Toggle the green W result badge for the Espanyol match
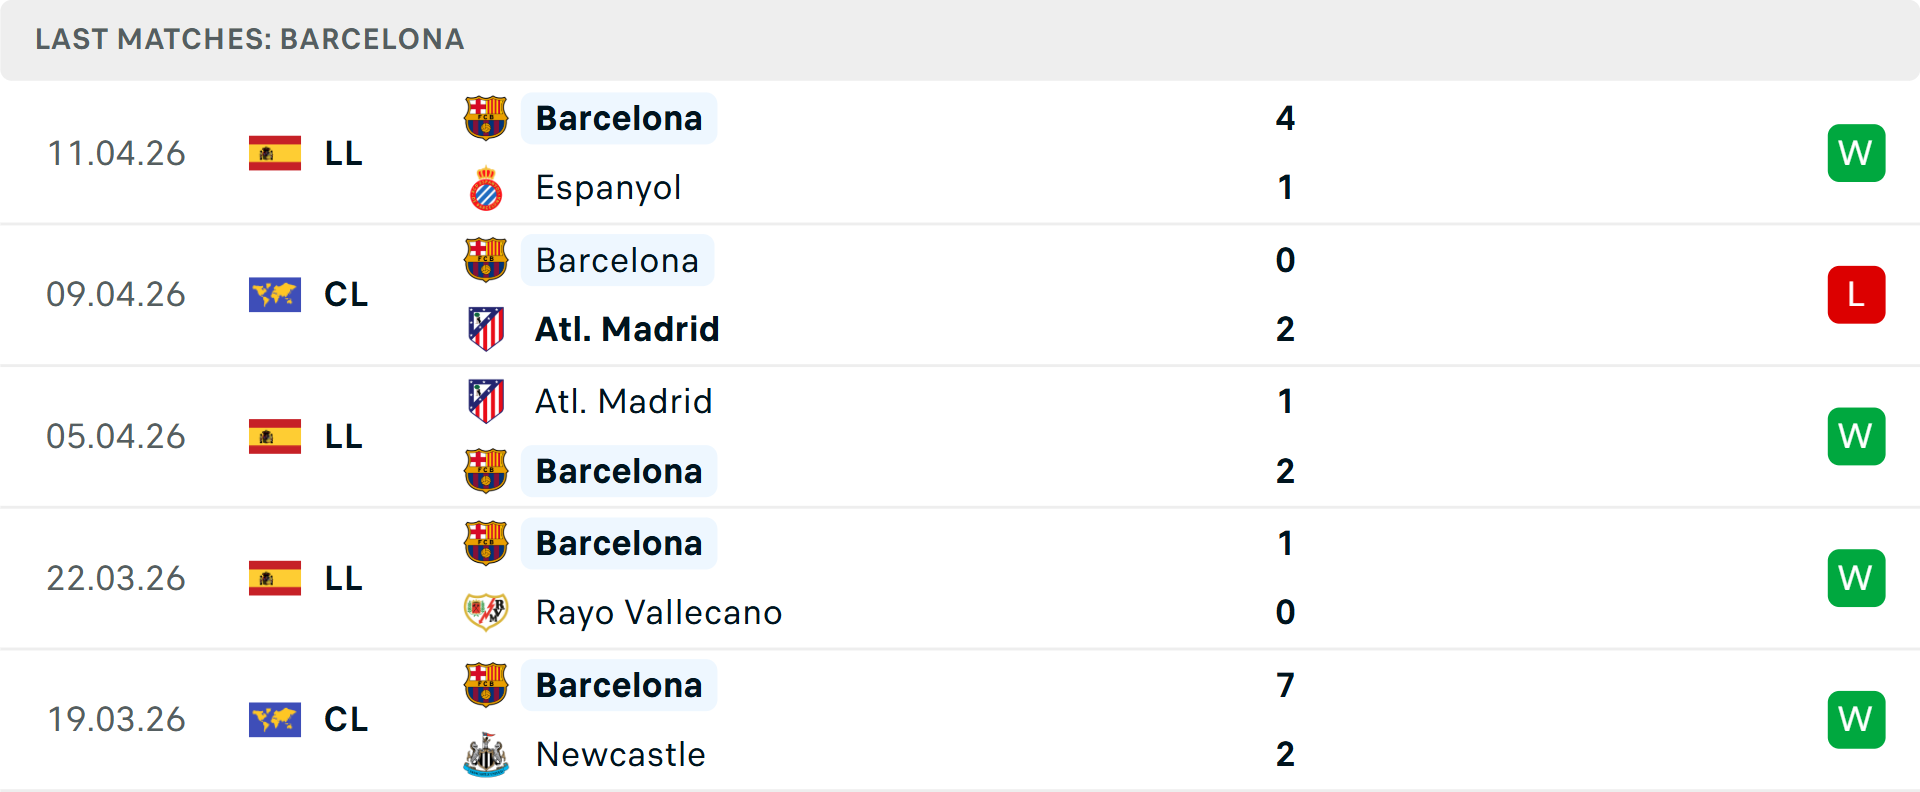 click(x=1856, y=153)
